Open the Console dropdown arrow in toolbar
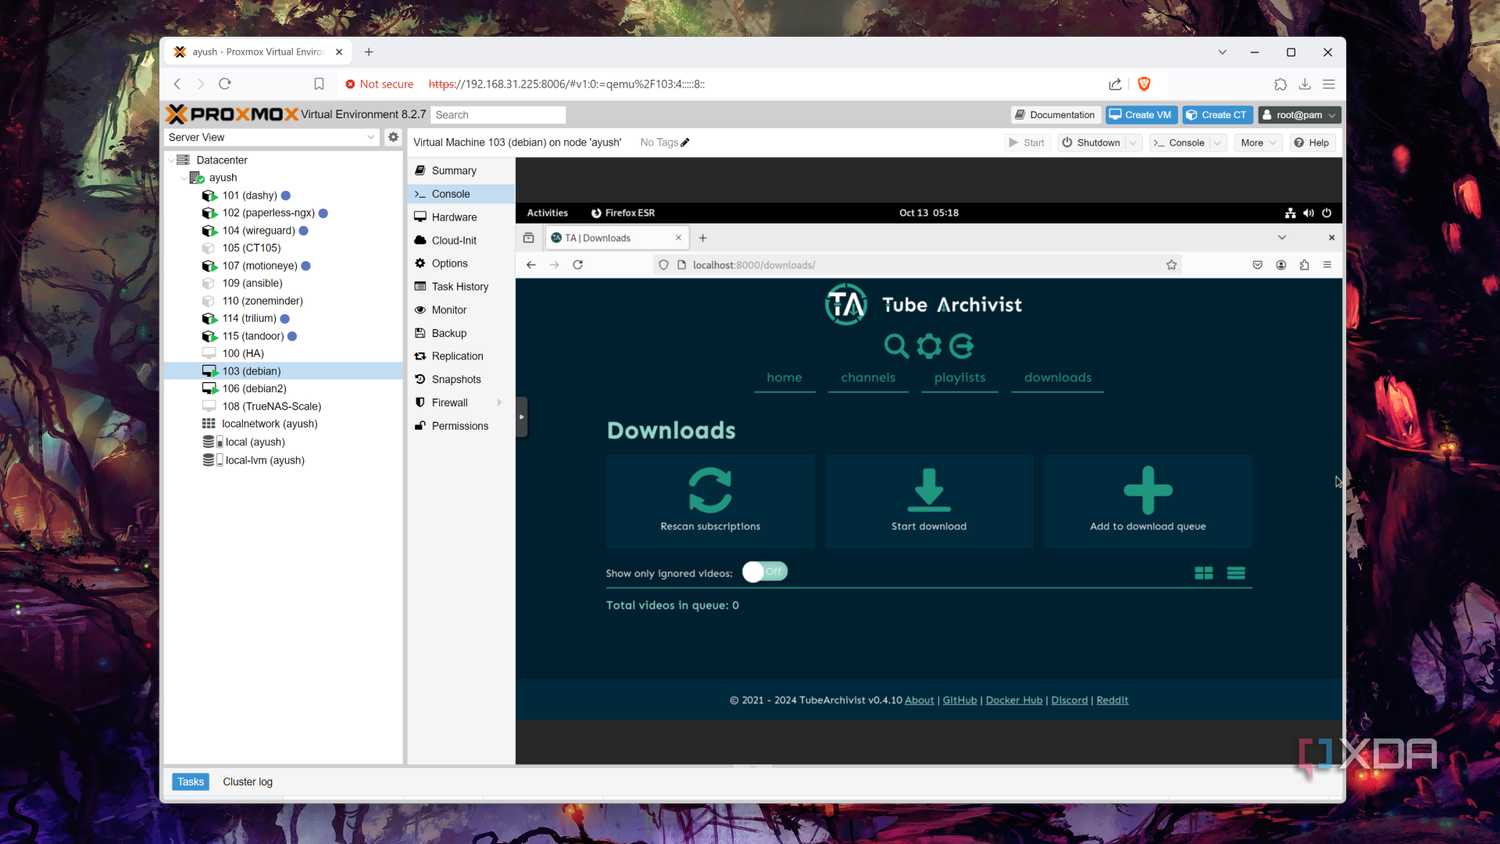The image size is (1500, 844). pyautogui.click(x=1218, y=143)
